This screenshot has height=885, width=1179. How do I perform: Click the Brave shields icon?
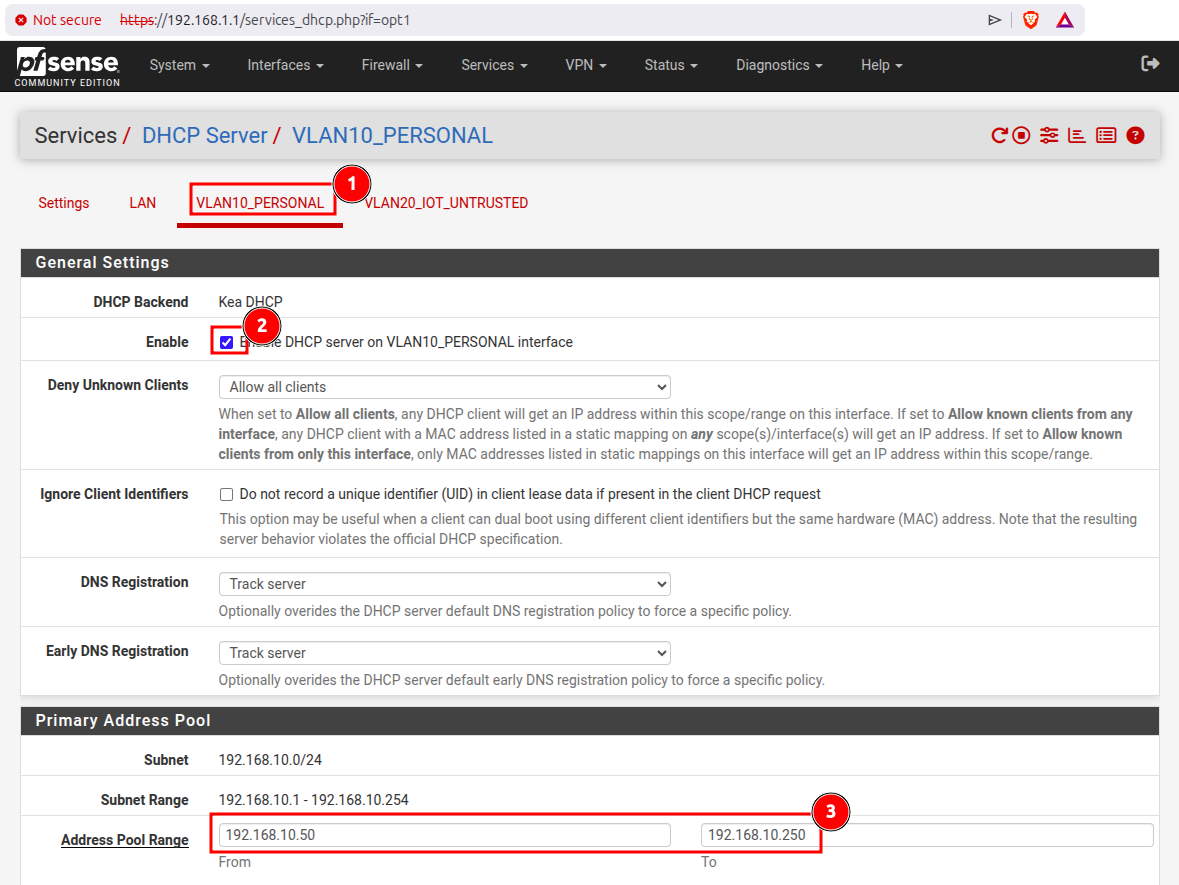click(x=1031, y=20)
